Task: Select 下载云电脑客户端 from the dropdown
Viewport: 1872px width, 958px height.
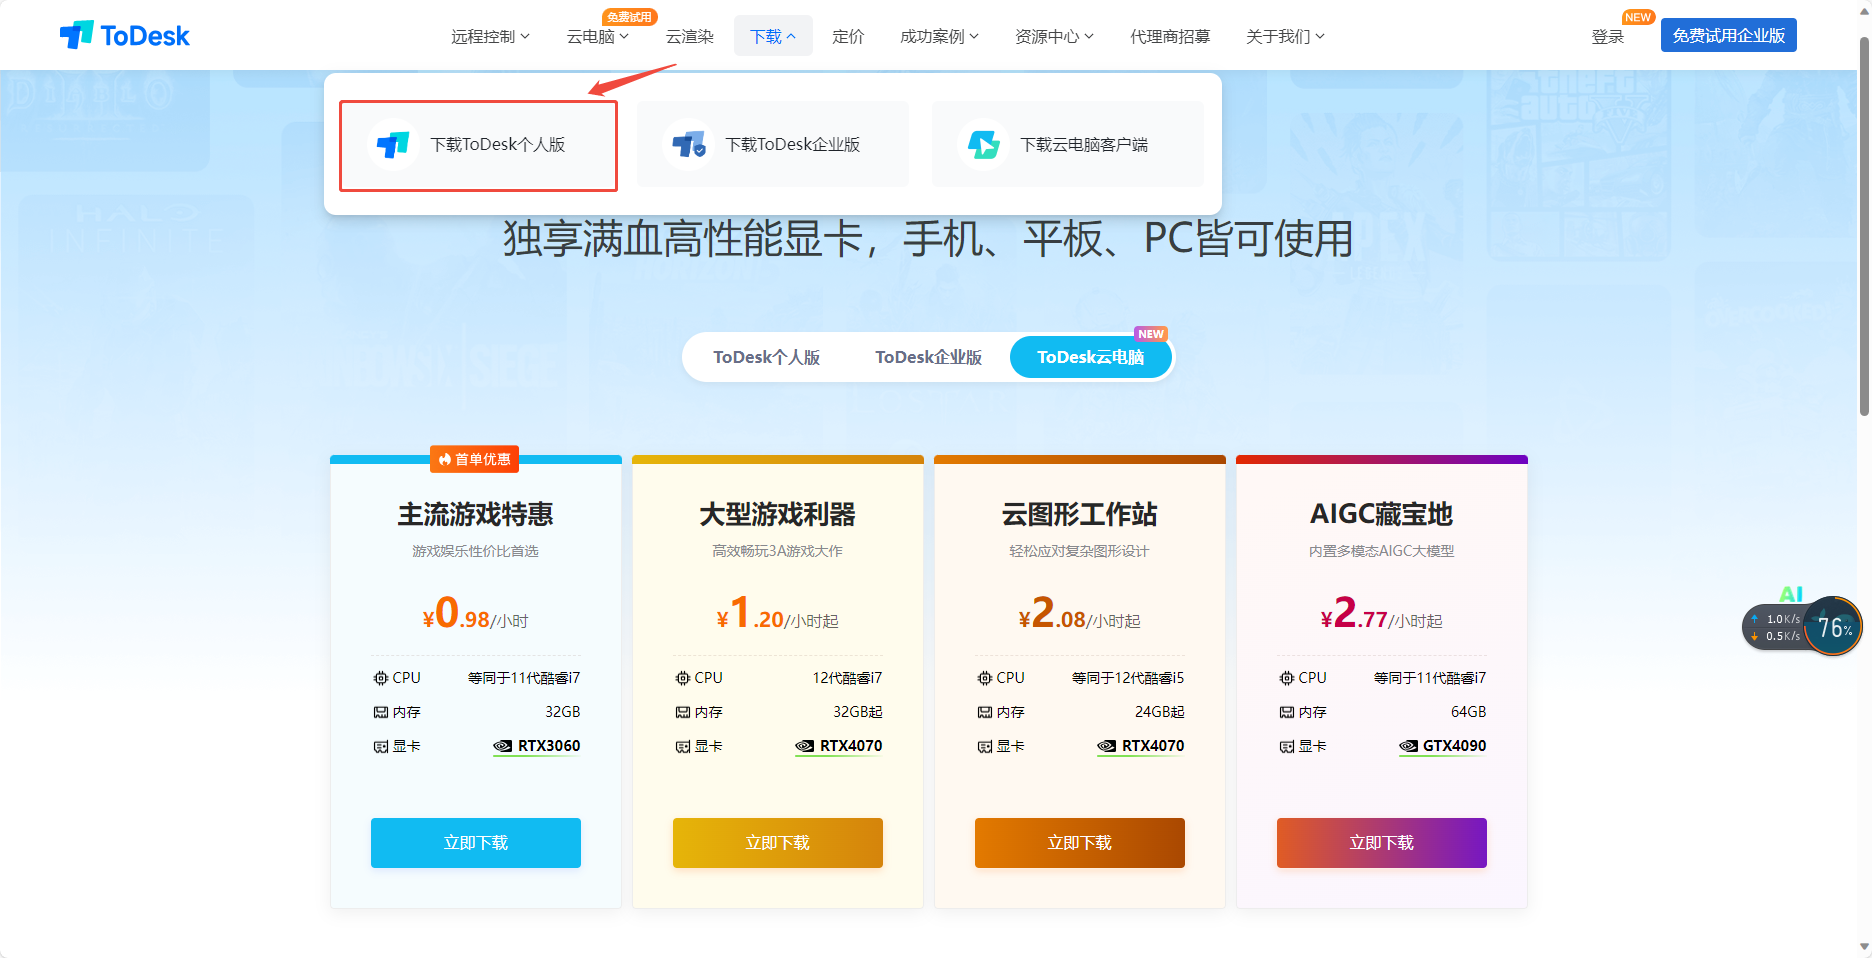Action: coord(1068,145)
